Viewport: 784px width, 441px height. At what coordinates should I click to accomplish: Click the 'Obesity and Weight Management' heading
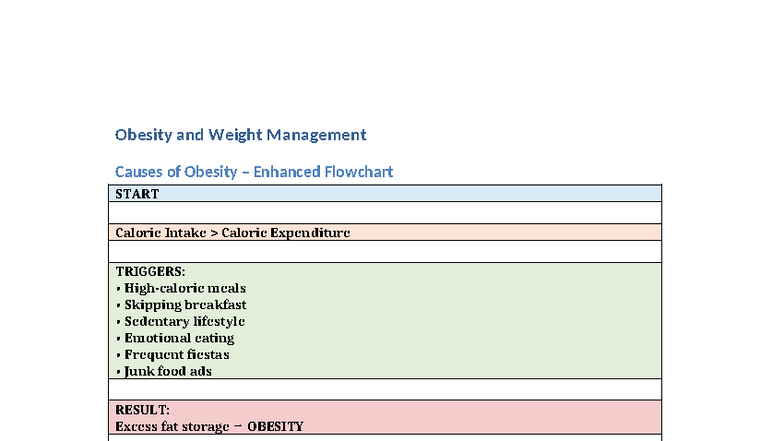click(240, 135)
